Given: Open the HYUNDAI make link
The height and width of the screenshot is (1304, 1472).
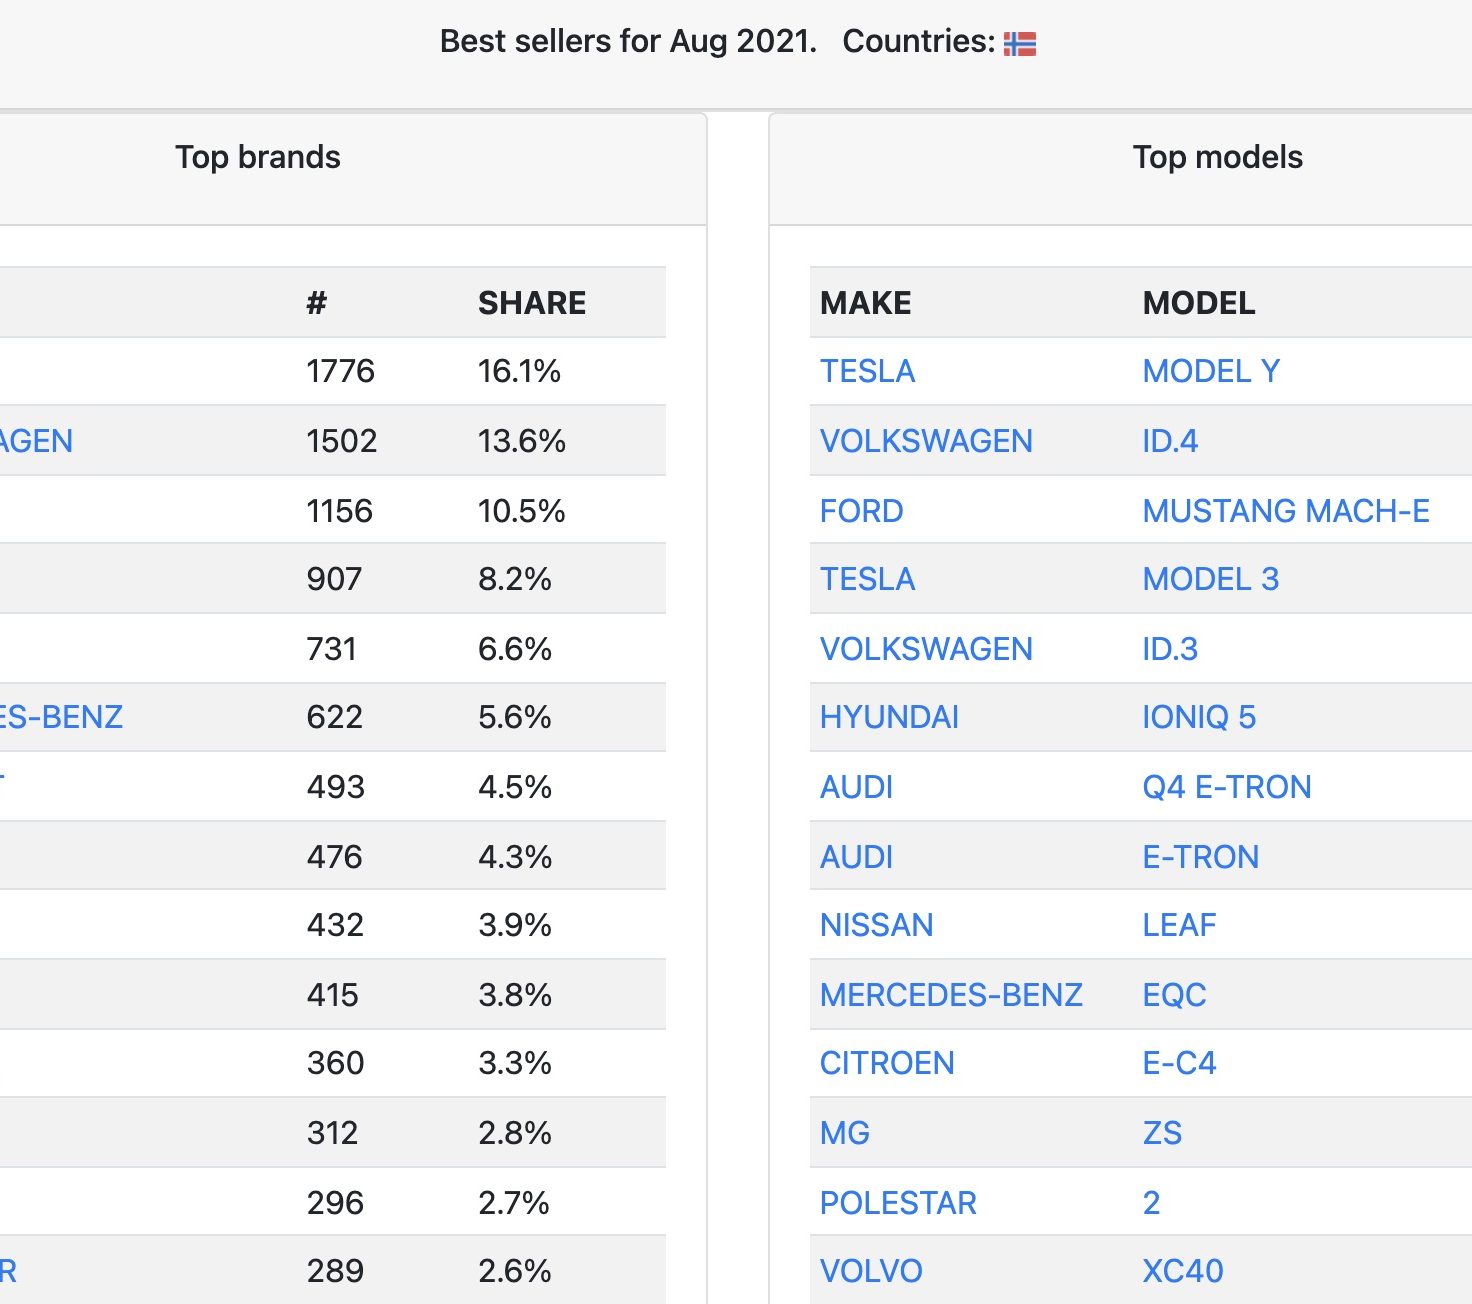Looking at the screenshot, I should click(889, 717).
